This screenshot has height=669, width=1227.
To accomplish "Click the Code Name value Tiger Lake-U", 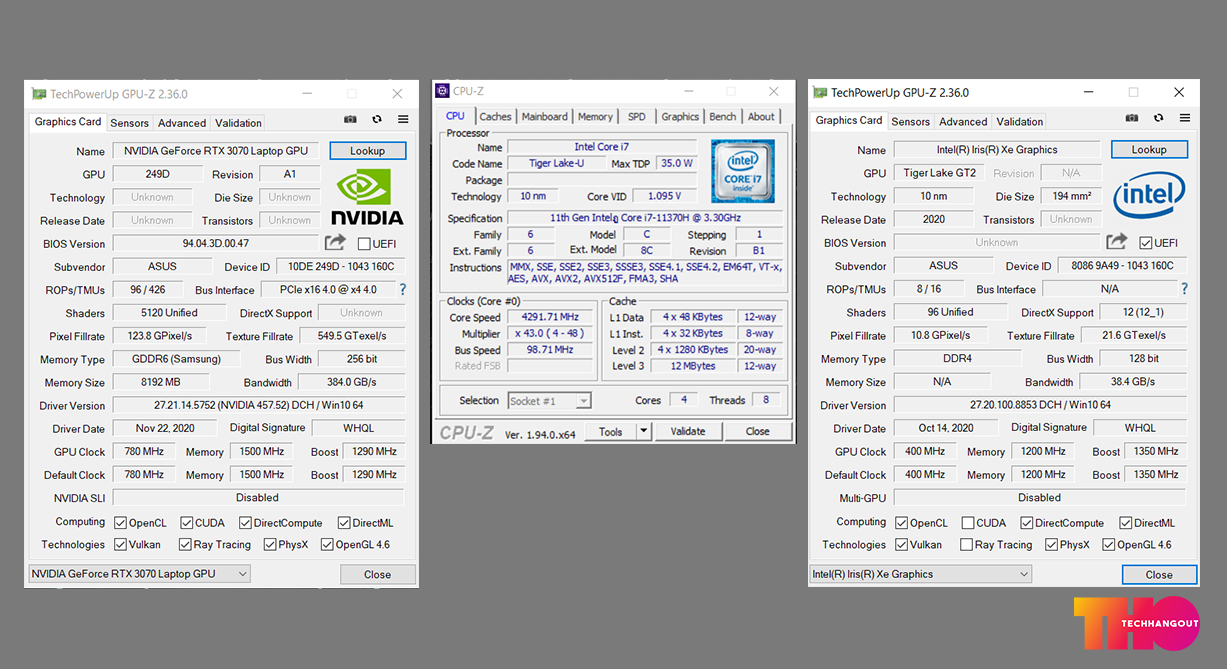I will point(557,164).
